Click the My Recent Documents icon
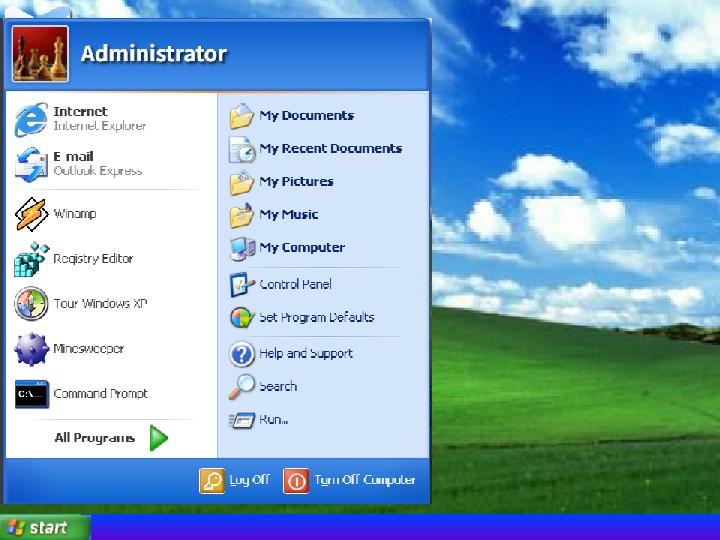 (242, 149)
